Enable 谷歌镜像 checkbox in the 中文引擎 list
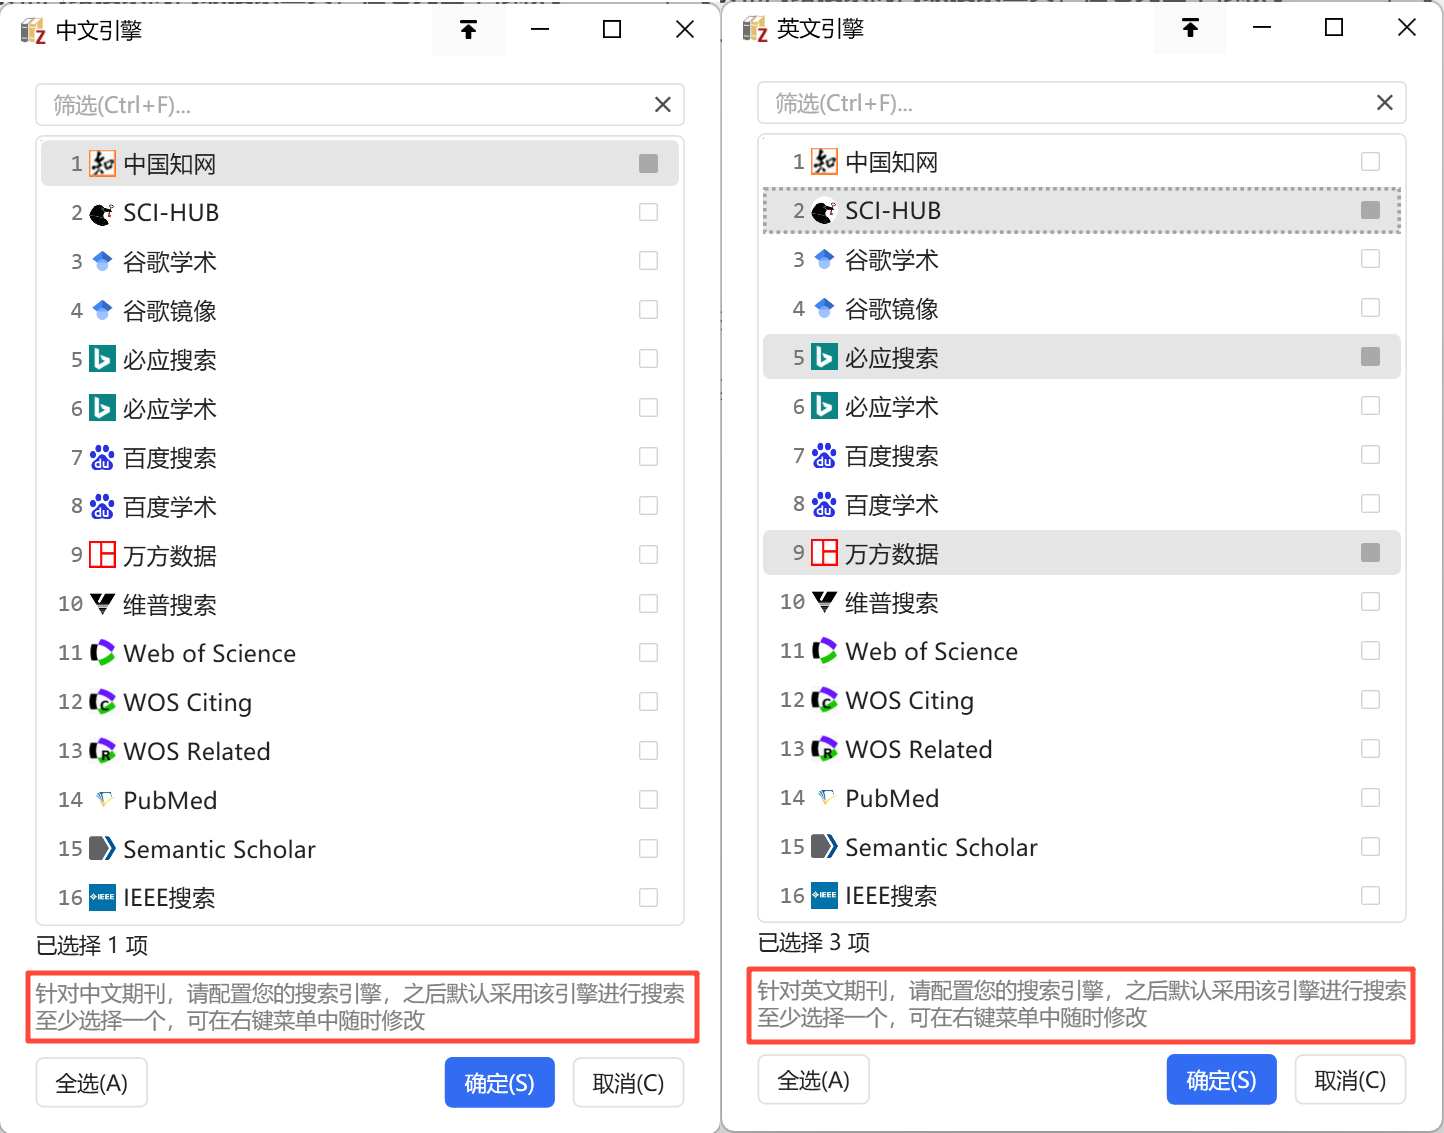The width and height of the screenshot is (1444, 1133). [648, 310]
